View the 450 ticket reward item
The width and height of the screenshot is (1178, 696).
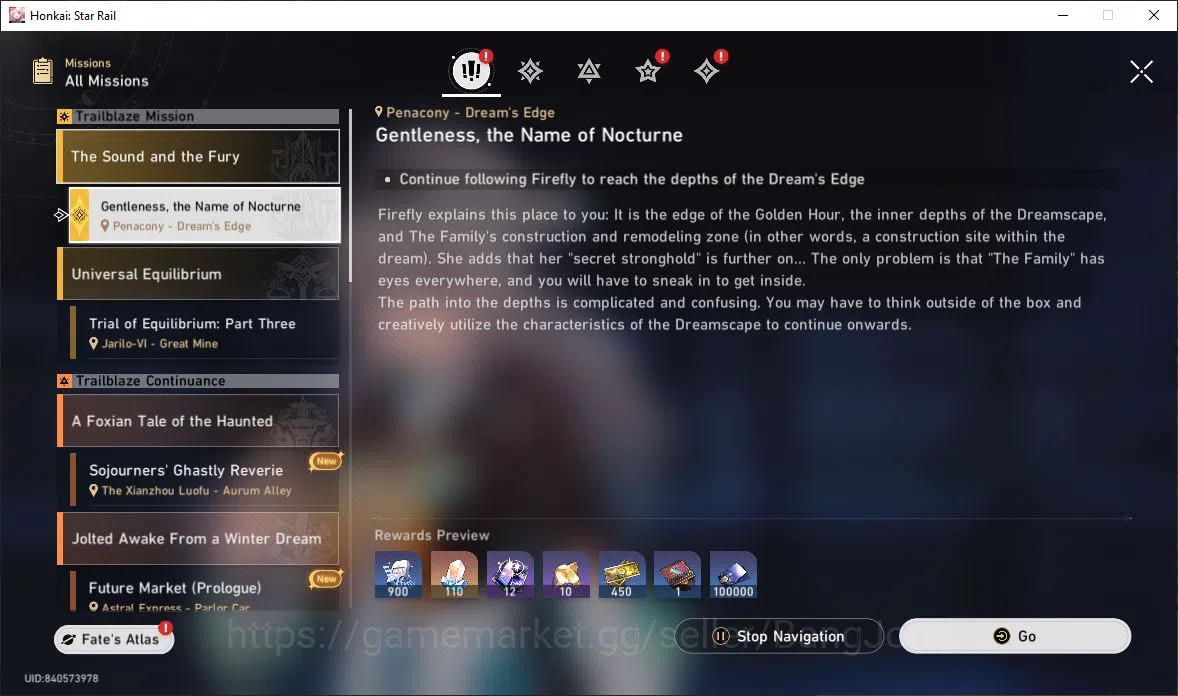tap(621, 575)
